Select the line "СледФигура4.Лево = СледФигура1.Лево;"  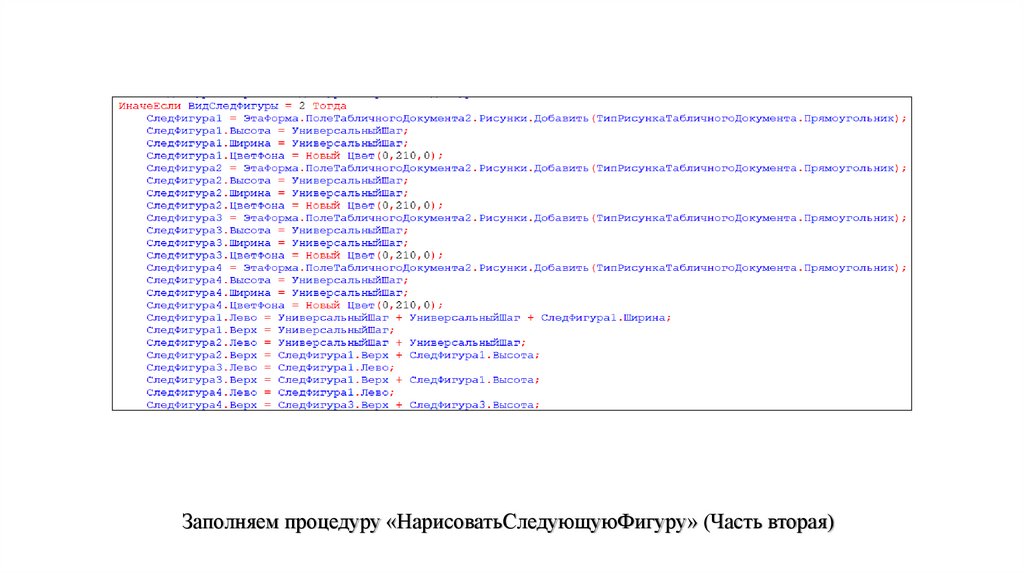pyautogui.click(x=270, y=392)
